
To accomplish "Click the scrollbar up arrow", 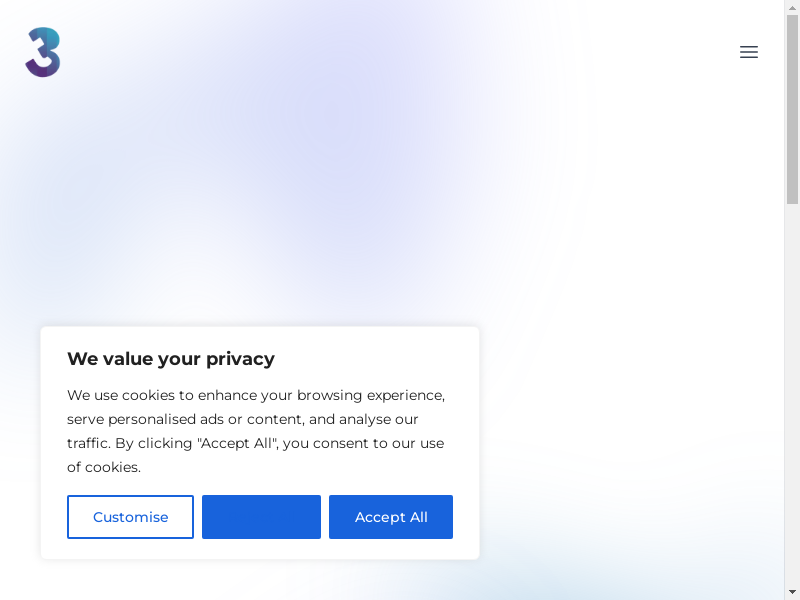I will (792, 8).
